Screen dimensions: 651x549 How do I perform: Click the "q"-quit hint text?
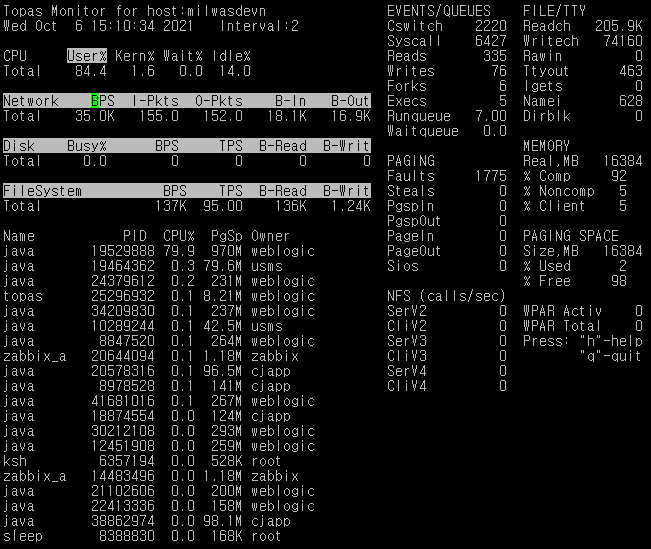point(611,356)
